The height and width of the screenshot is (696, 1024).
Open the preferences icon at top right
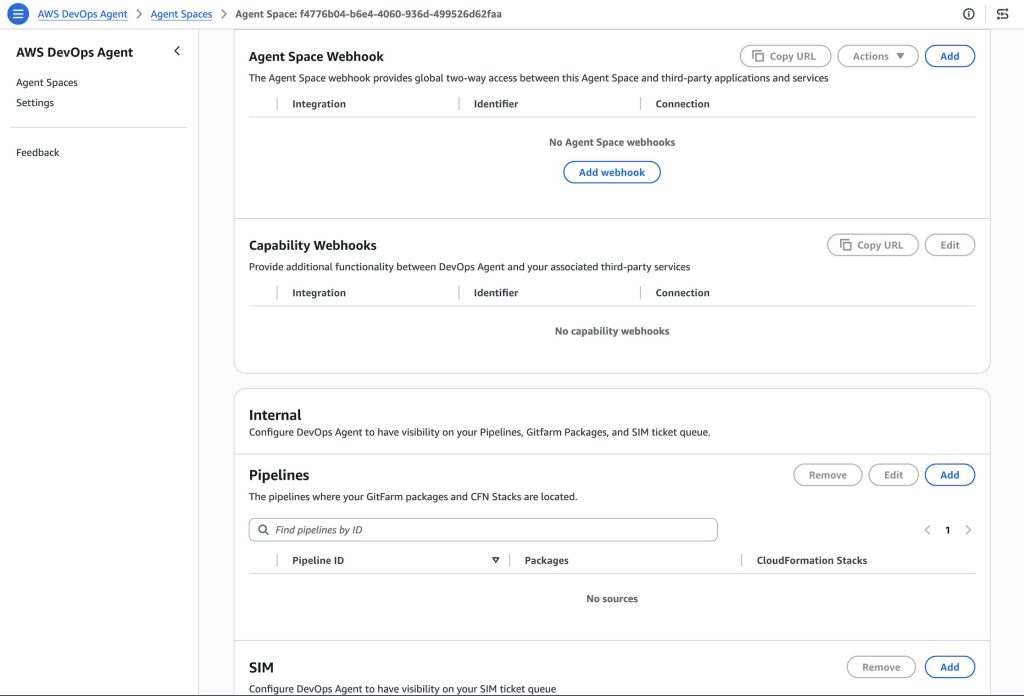[1002, 14]
